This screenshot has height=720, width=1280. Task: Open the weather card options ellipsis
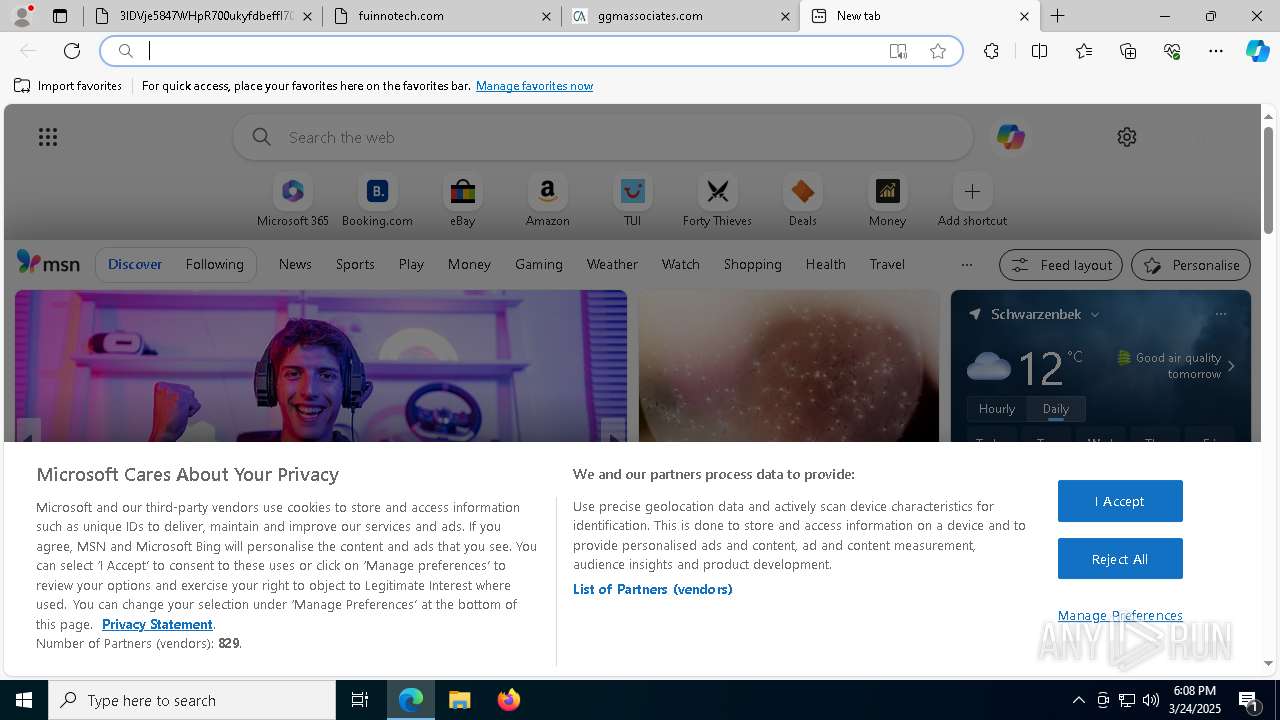1220,314
